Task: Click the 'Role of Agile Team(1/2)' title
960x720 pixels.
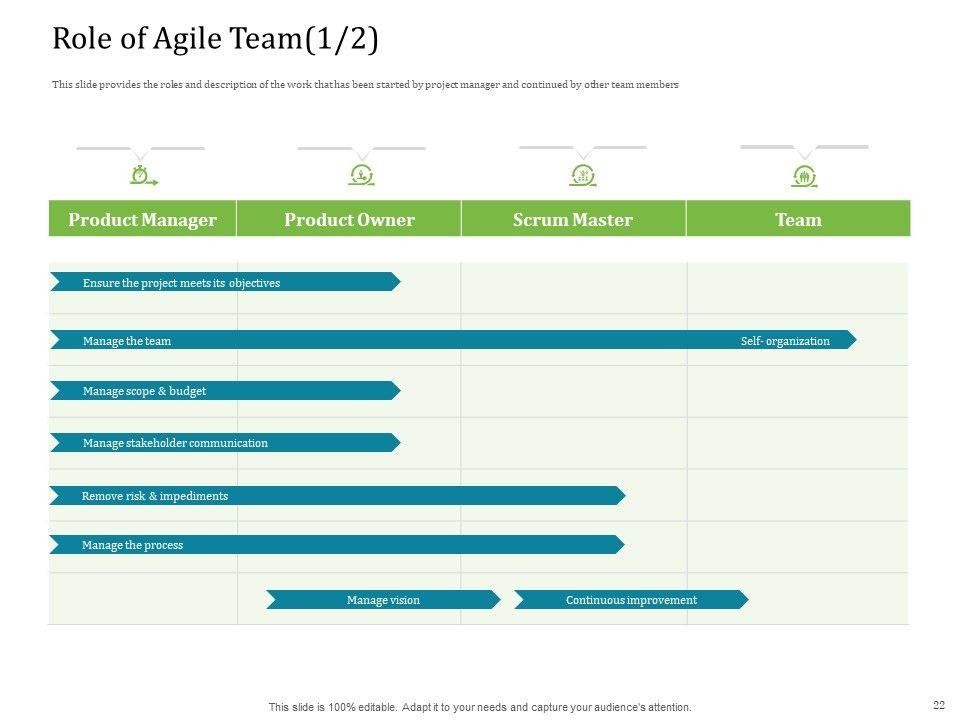Action: pos(215,39)
